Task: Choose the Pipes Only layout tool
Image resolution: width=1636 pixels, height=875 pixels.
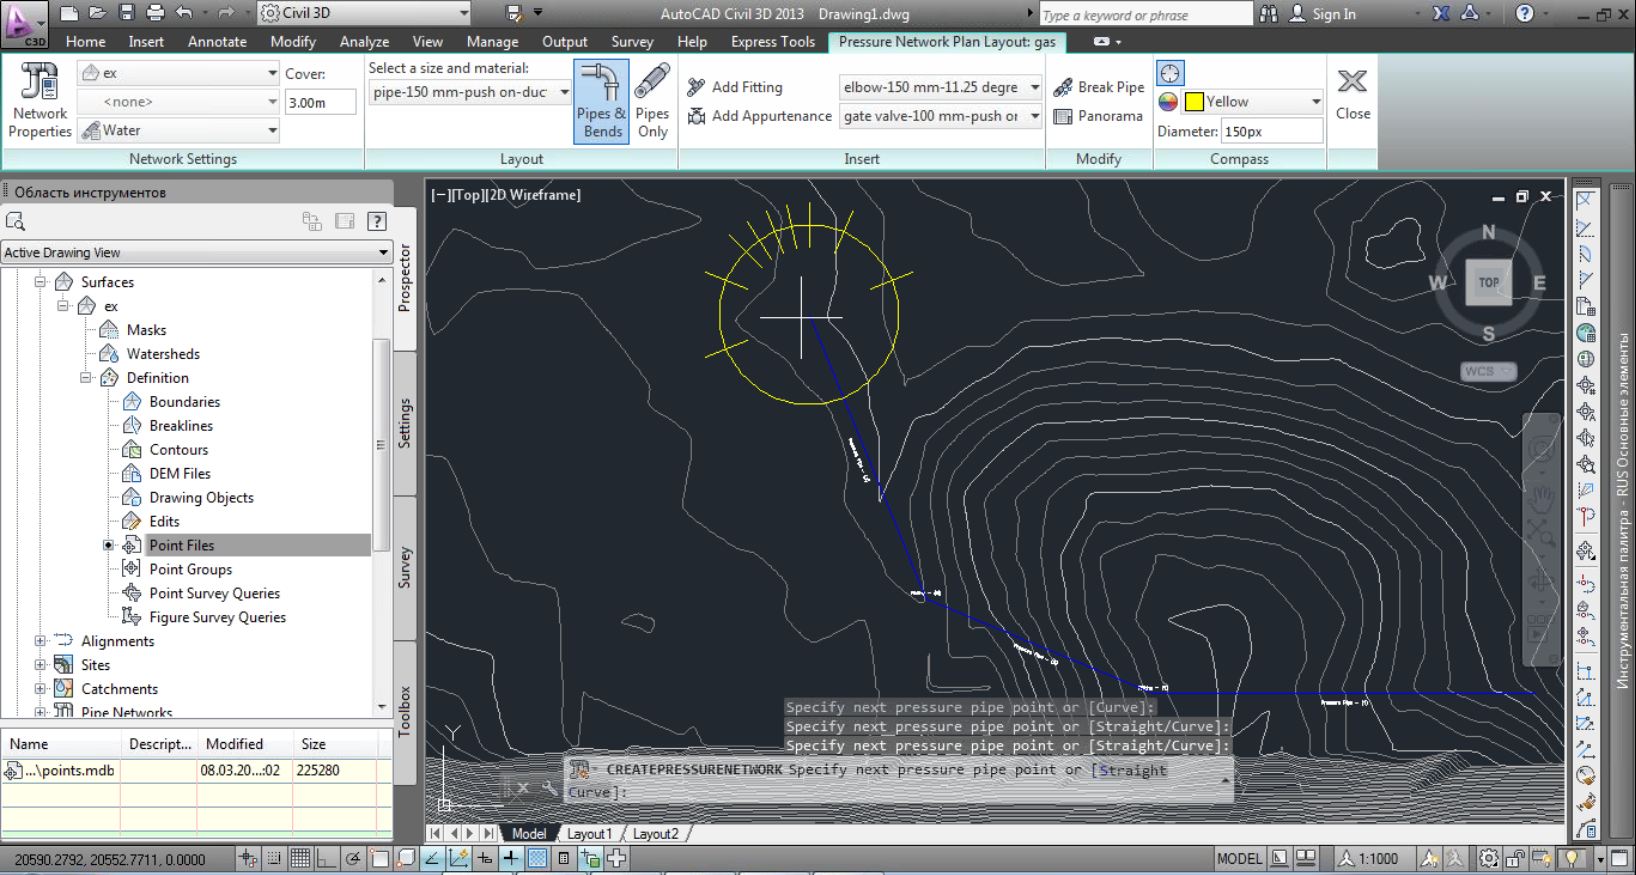Action: click(652, 102)
